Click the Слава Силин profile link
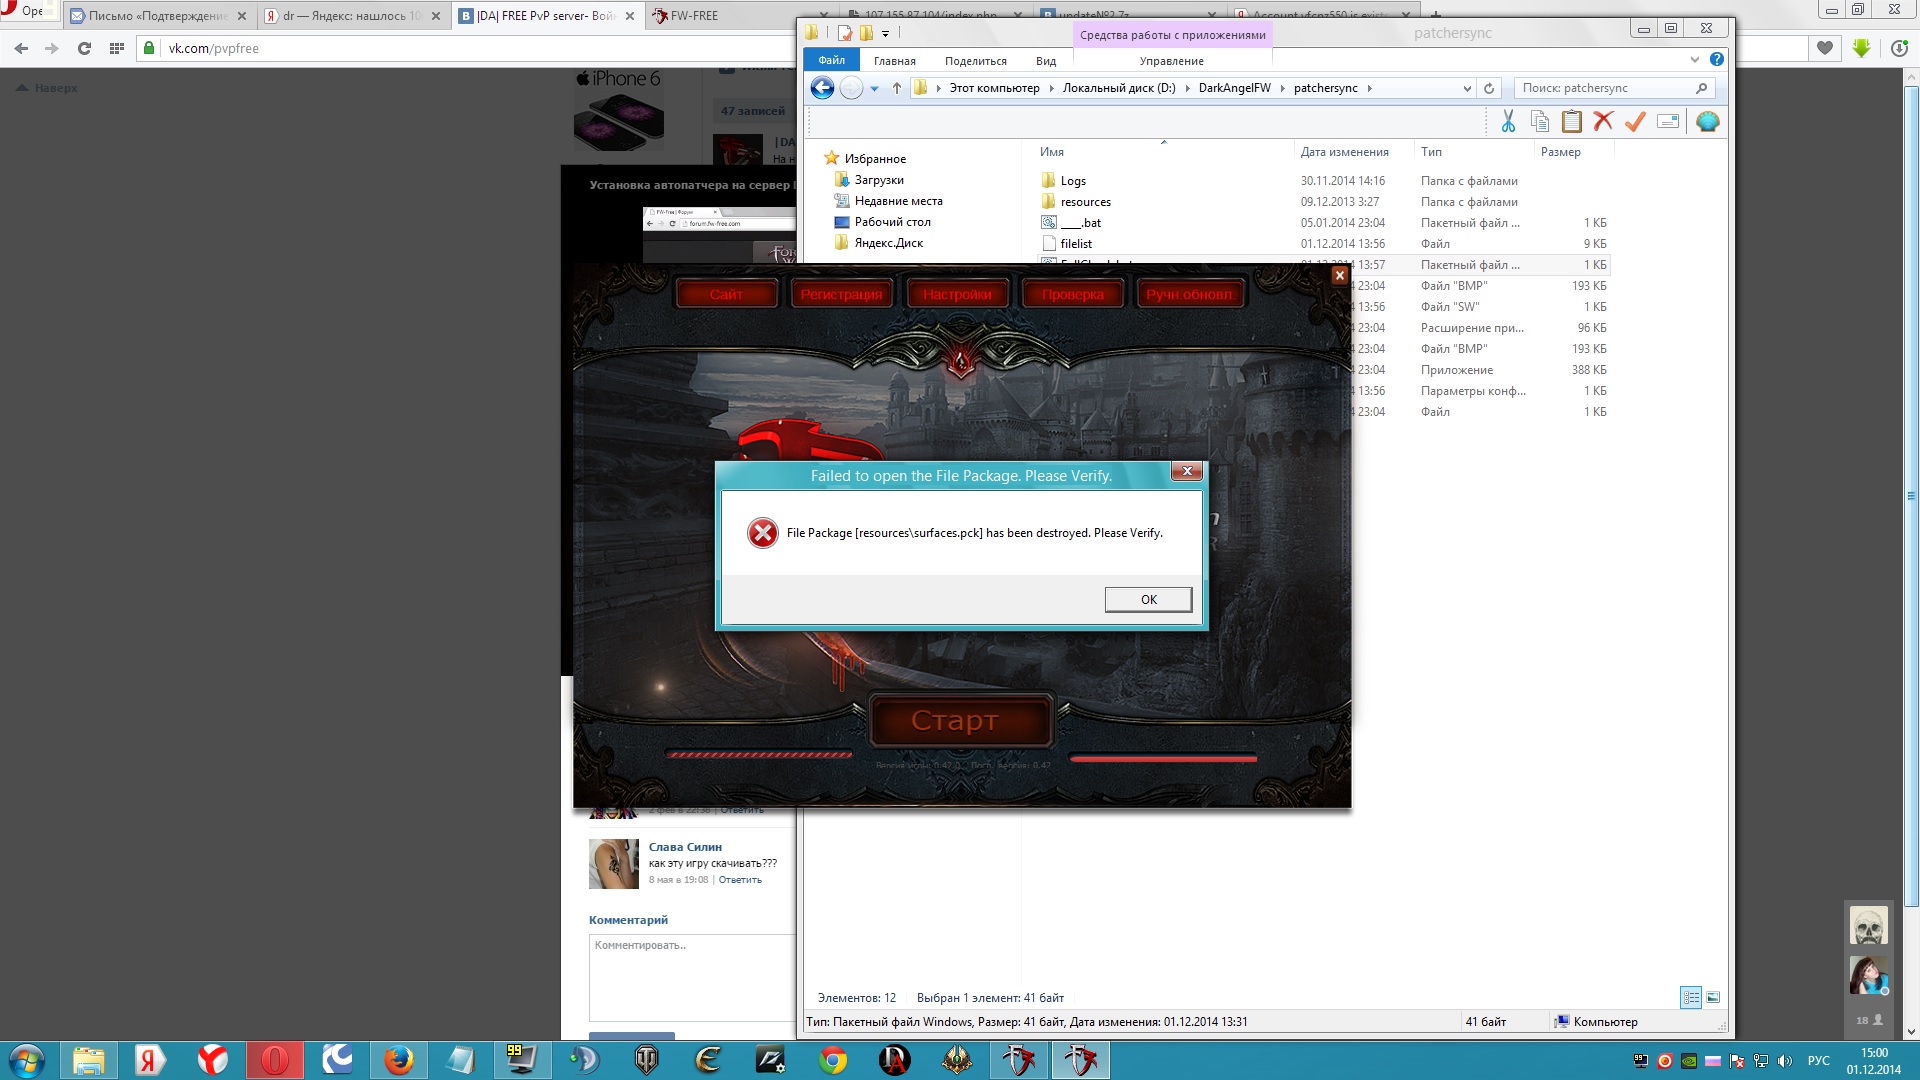 (x=685, y=847)
